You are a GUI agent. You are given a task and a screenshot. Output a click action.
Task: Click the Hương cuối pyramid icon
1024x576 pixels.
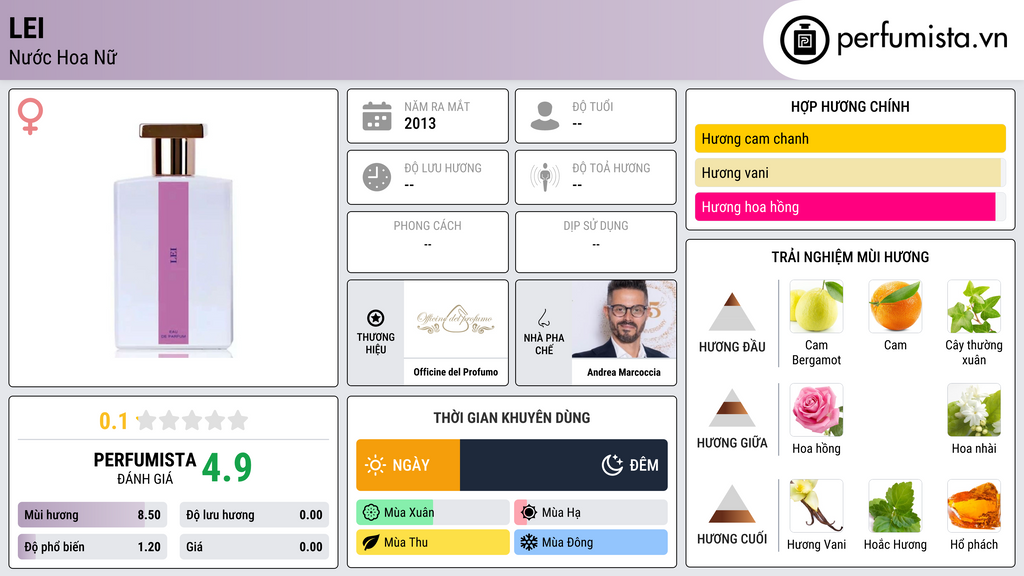732,504
